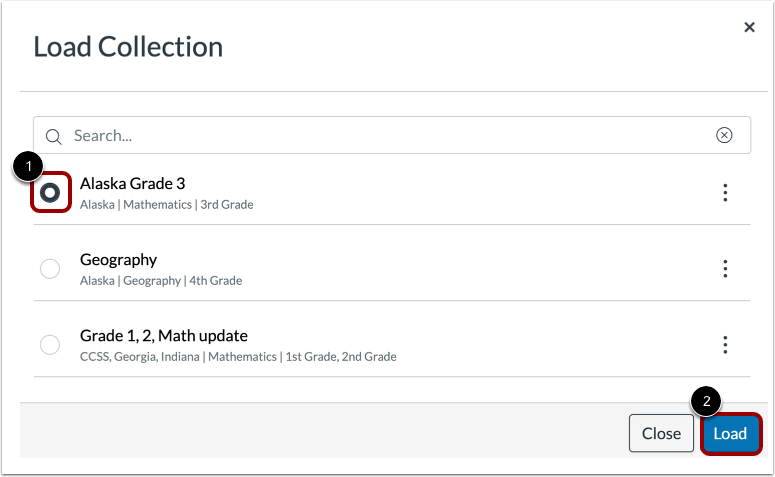Select the Geography radio button
Image resolution: width=775 pixels, height=477 pixels.
(x=50, y=268)
